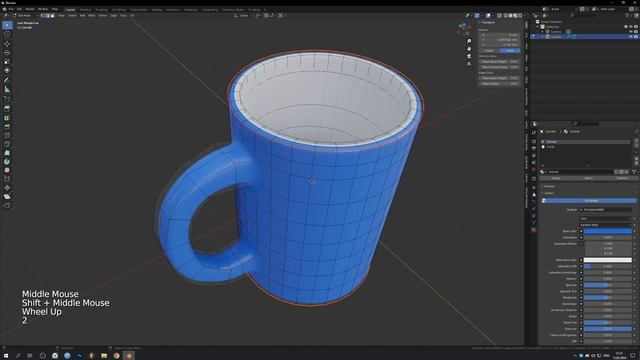Screen dimensions: 640x360
Task: Open the File menu
Action: click(x=11, y=9)
